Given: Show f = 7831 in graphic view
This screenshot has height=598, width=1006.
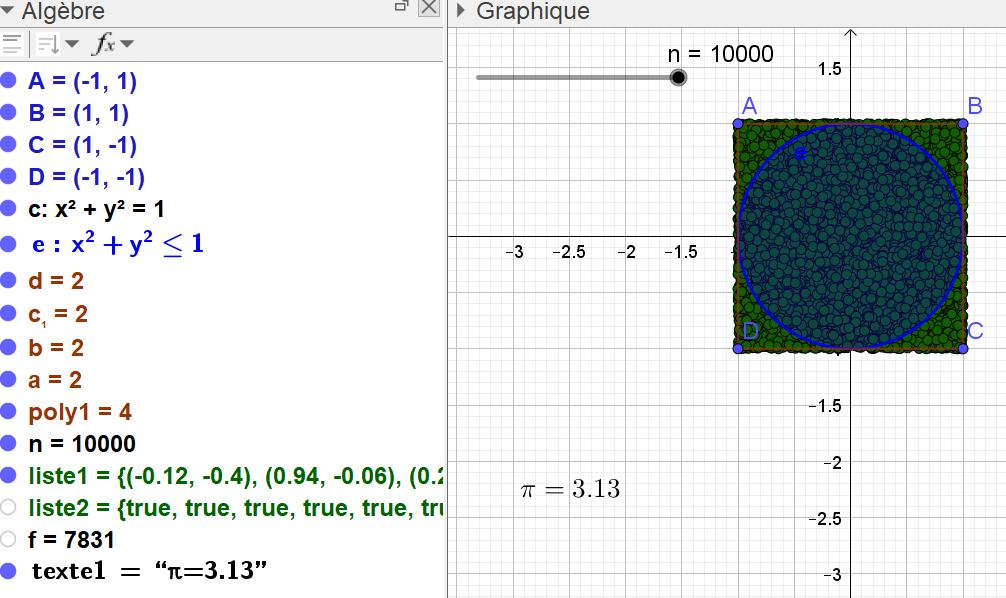Looking at the screenshot, I should (x=8, y=540).
